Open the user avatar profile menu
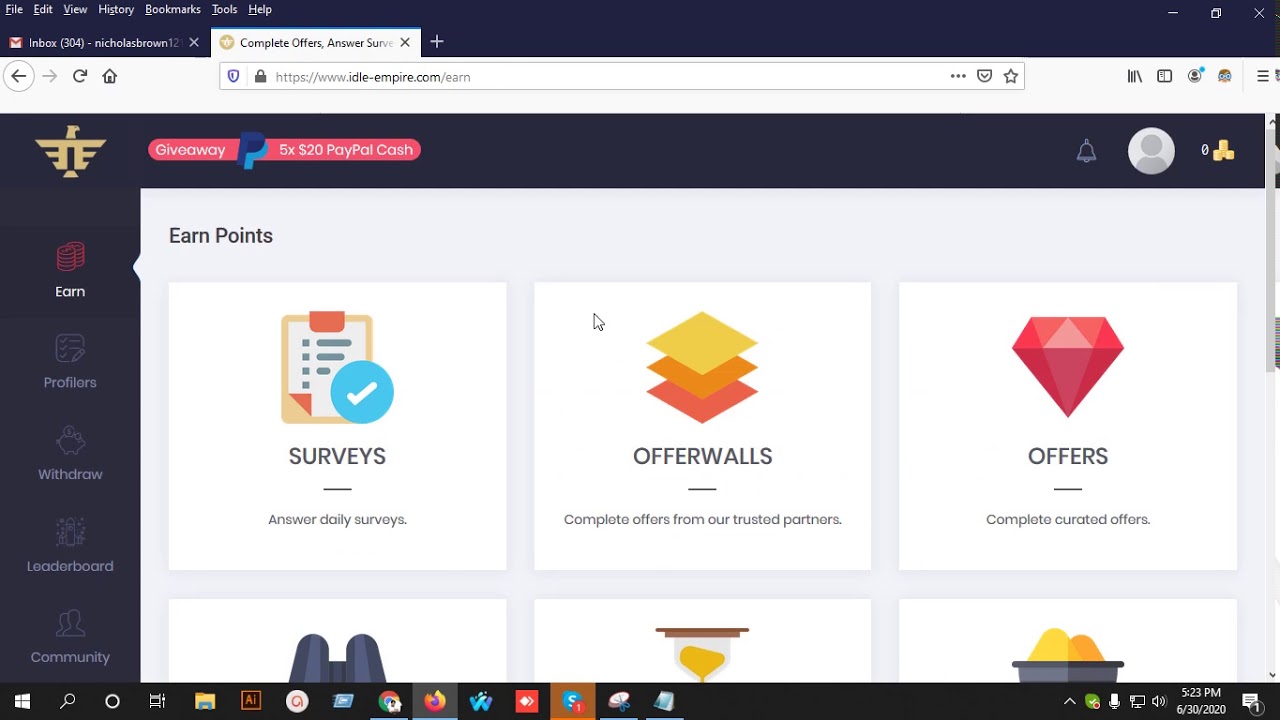The width and height of the screenshot is (1280, 720). [1151, 151]
